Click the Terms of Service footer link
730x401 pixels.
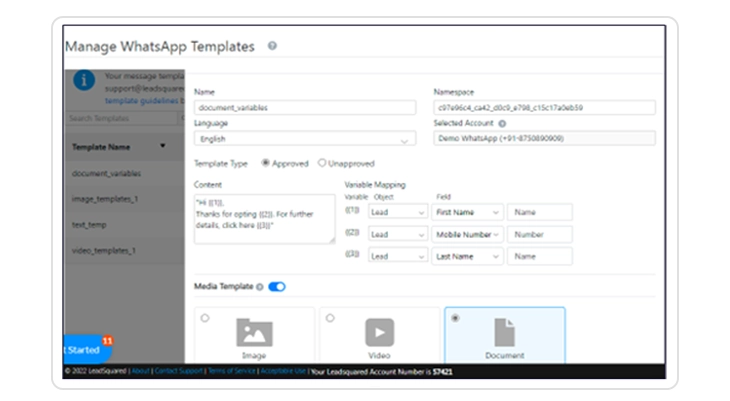click(x=231, y=371)
